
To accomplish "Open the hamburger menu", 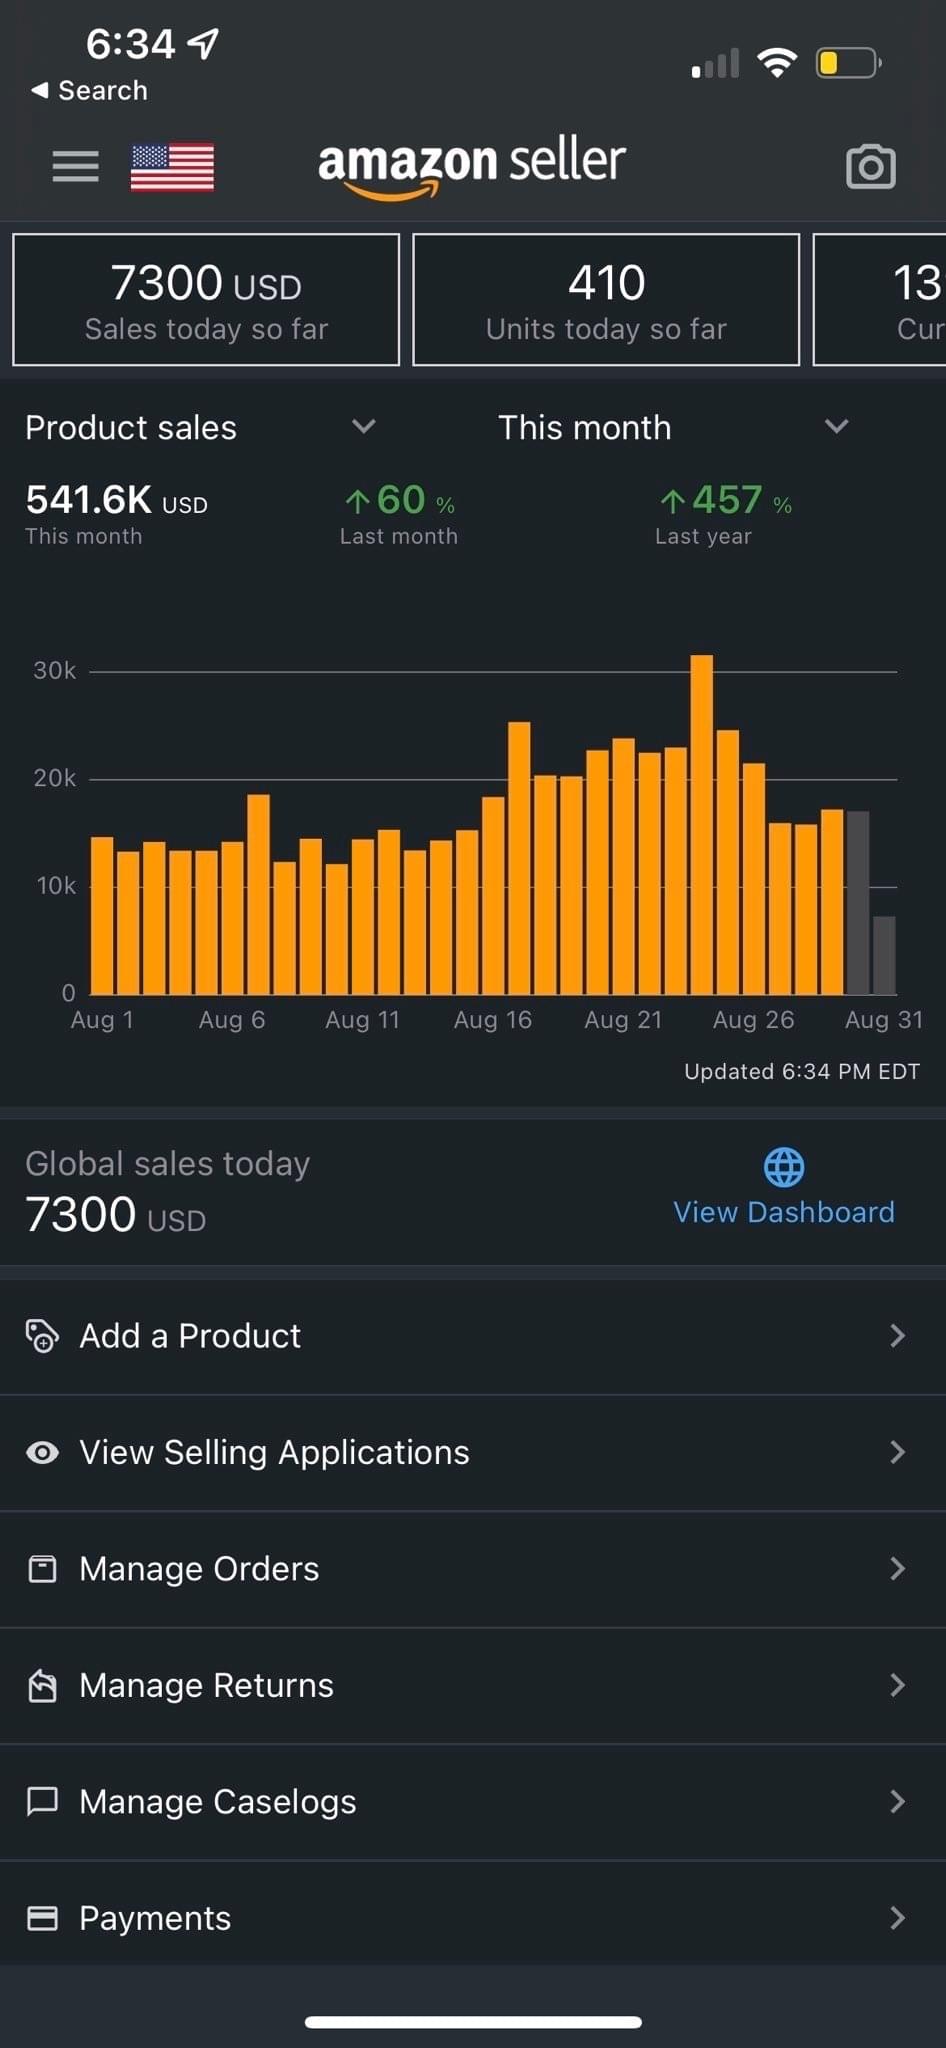I will pos(75,166).
